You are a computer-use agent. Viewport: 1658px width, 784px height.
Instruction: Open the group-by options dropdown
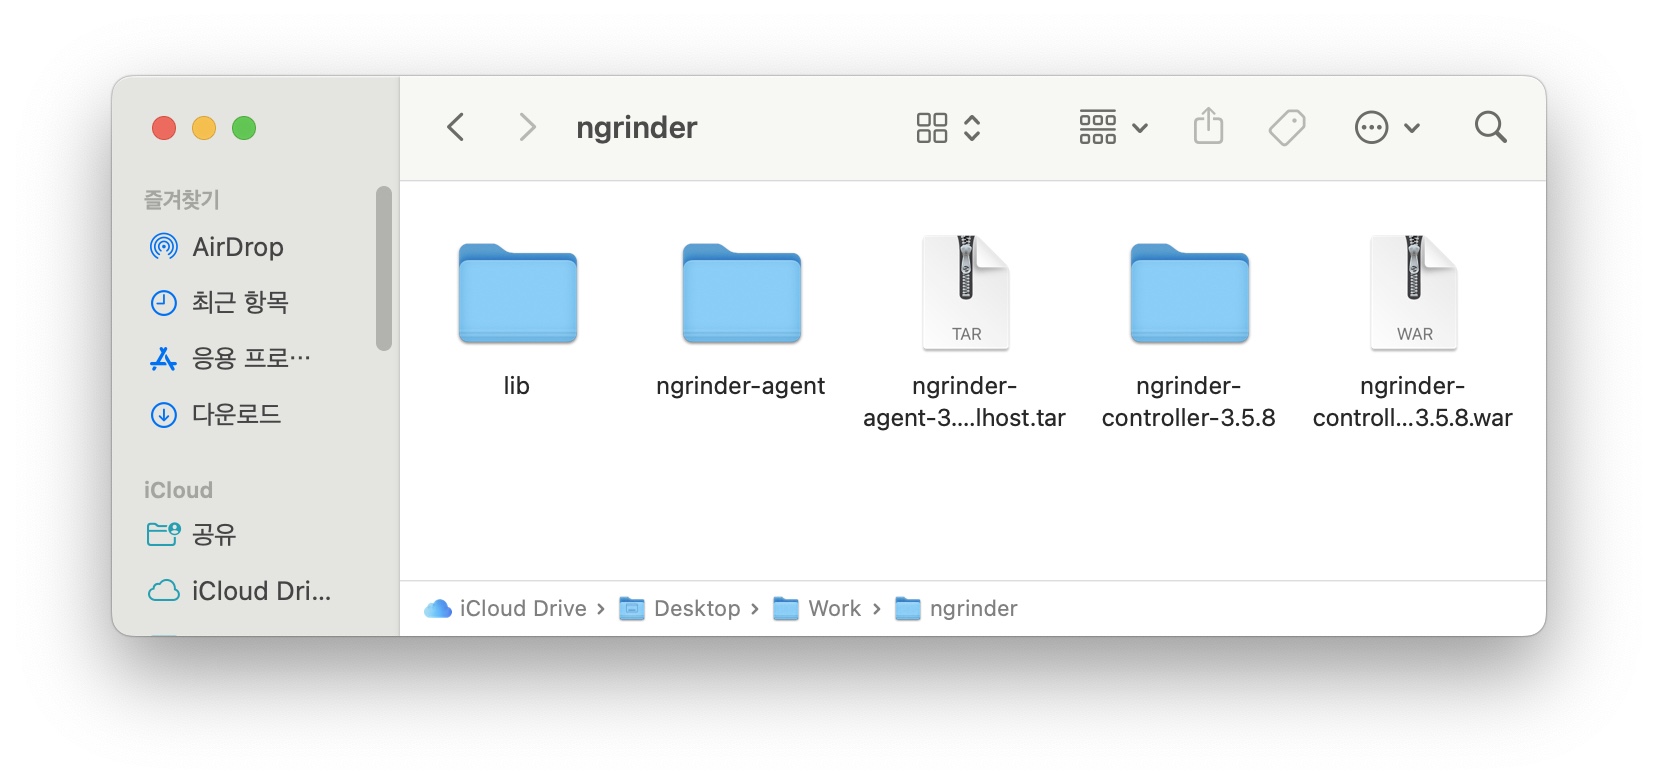1113,127
